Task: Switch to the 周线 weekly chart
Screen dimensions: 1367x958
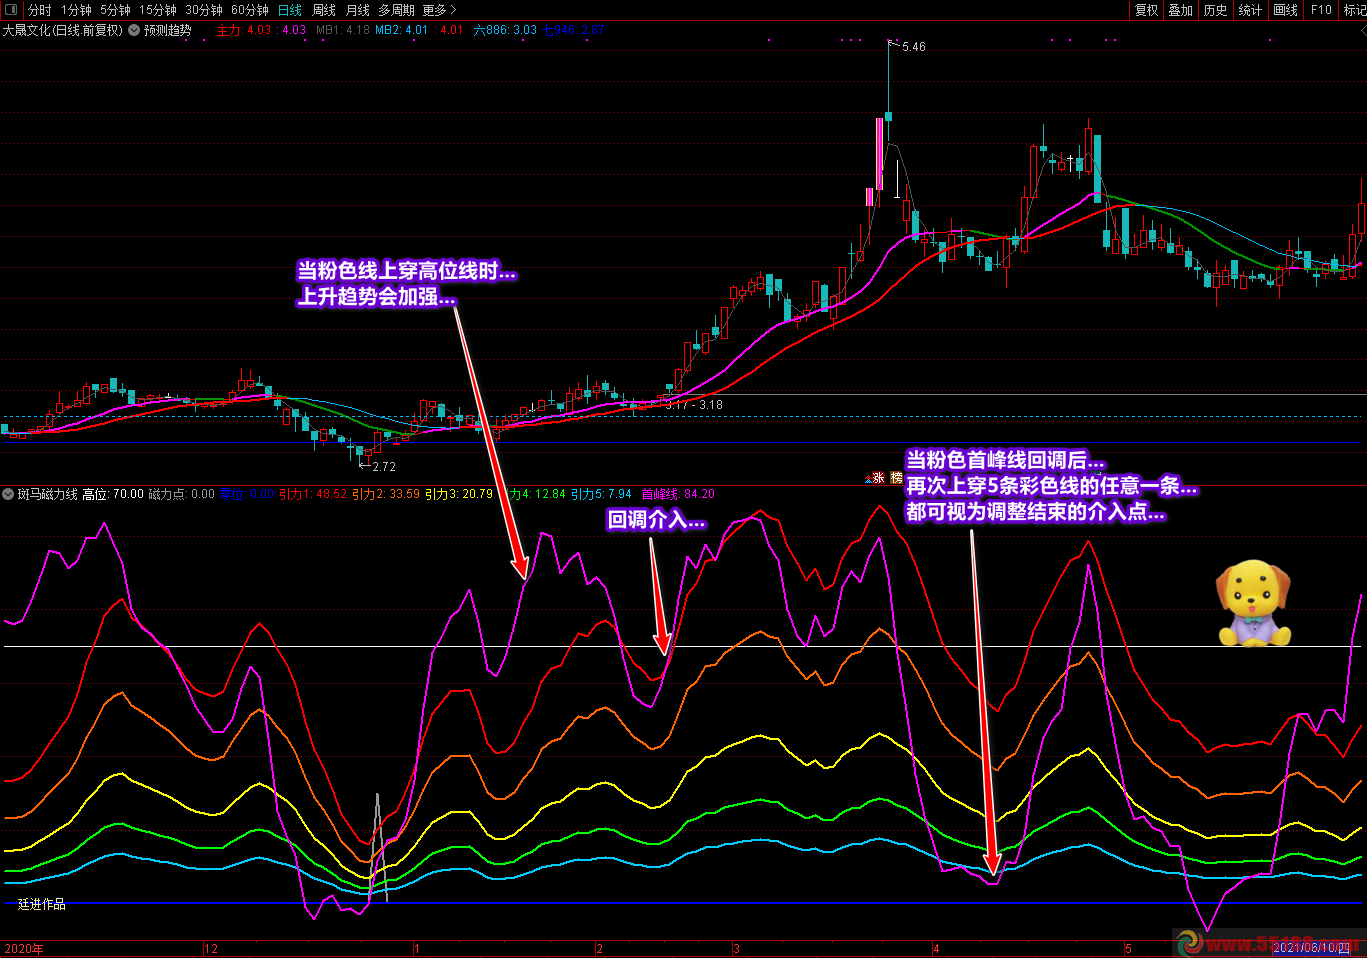Action: tap(323, 10)
